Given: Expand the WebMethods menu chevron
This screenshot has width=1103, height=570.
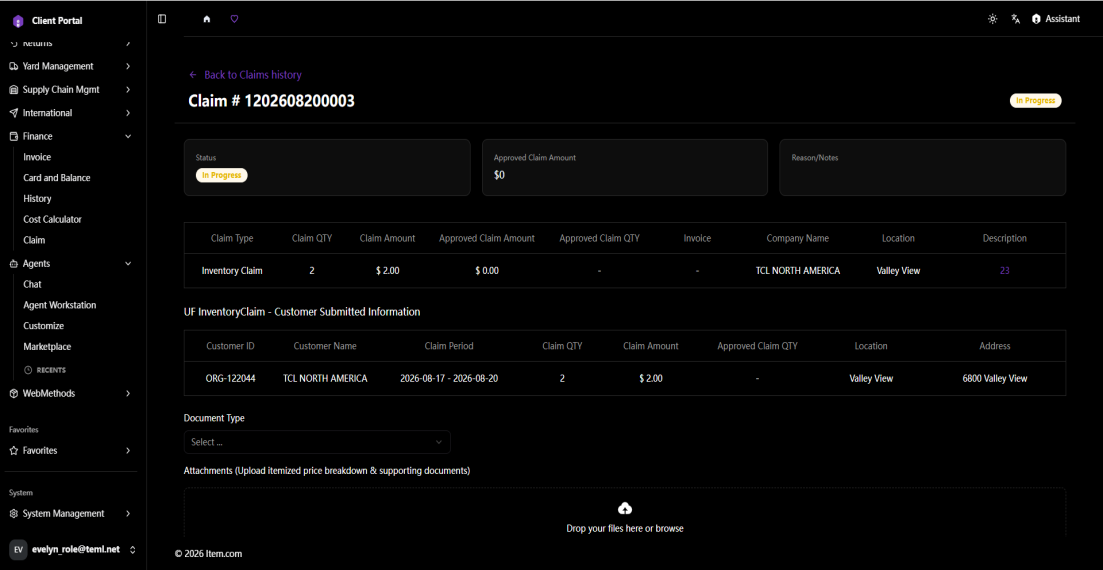Looking at the screenshot, I should (x=128, y=393).
